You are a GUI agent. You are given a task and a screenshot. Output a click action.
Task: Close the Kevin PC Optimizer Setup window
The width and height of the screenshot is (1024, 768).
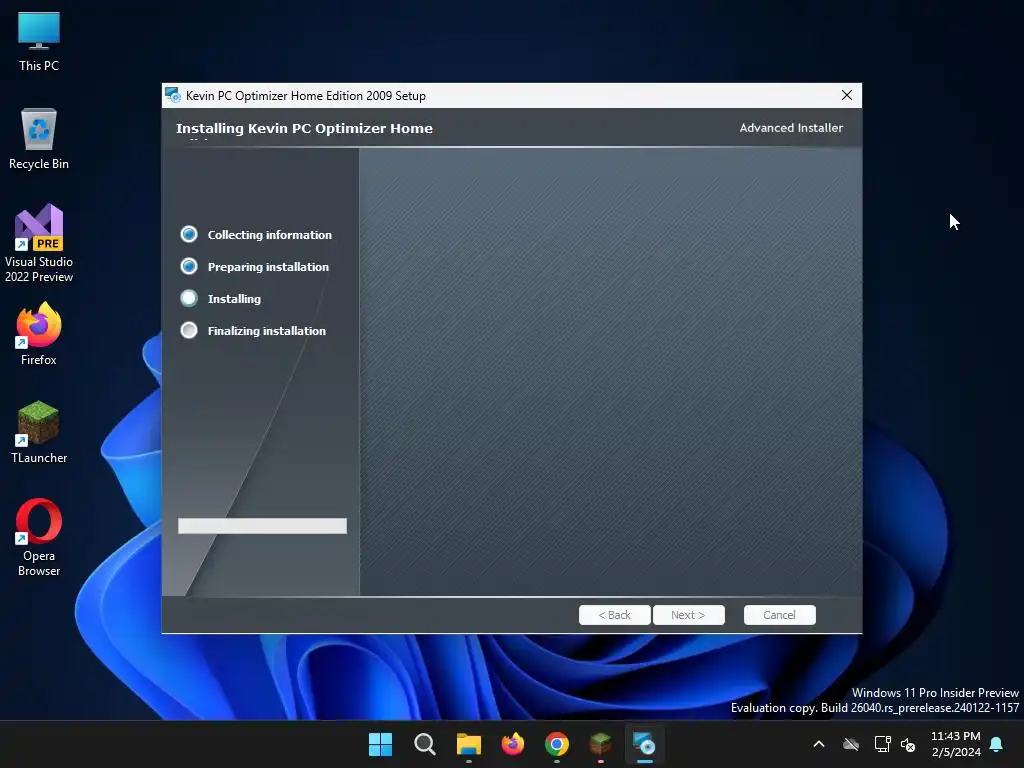[847, 95]
